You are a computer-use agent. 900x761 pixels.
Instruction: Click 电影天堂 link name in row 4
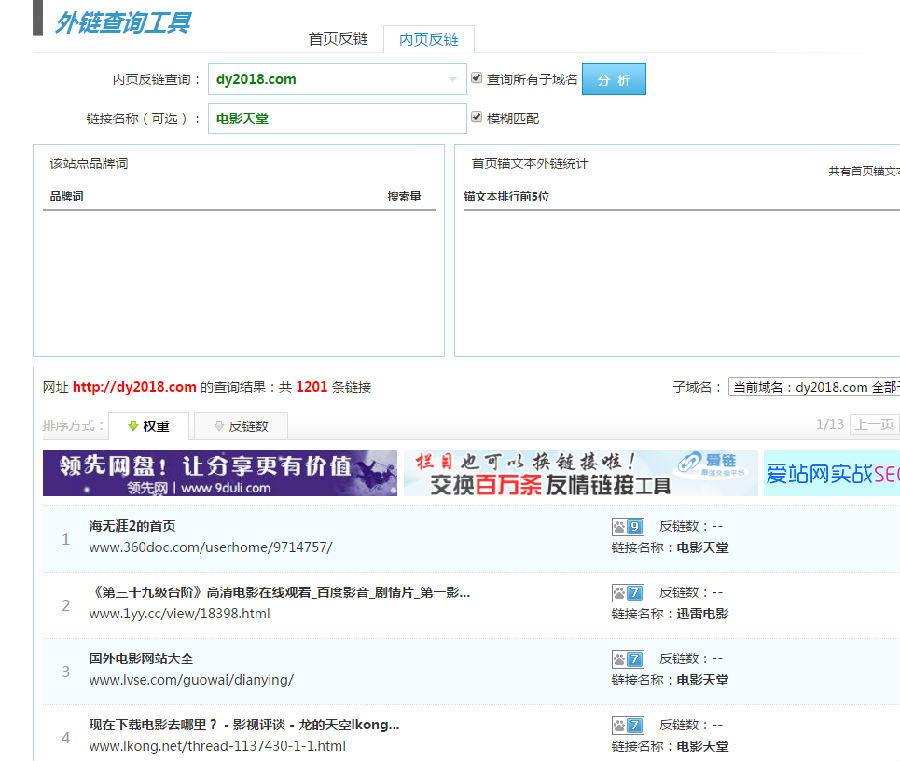click(x=702, y=747)
